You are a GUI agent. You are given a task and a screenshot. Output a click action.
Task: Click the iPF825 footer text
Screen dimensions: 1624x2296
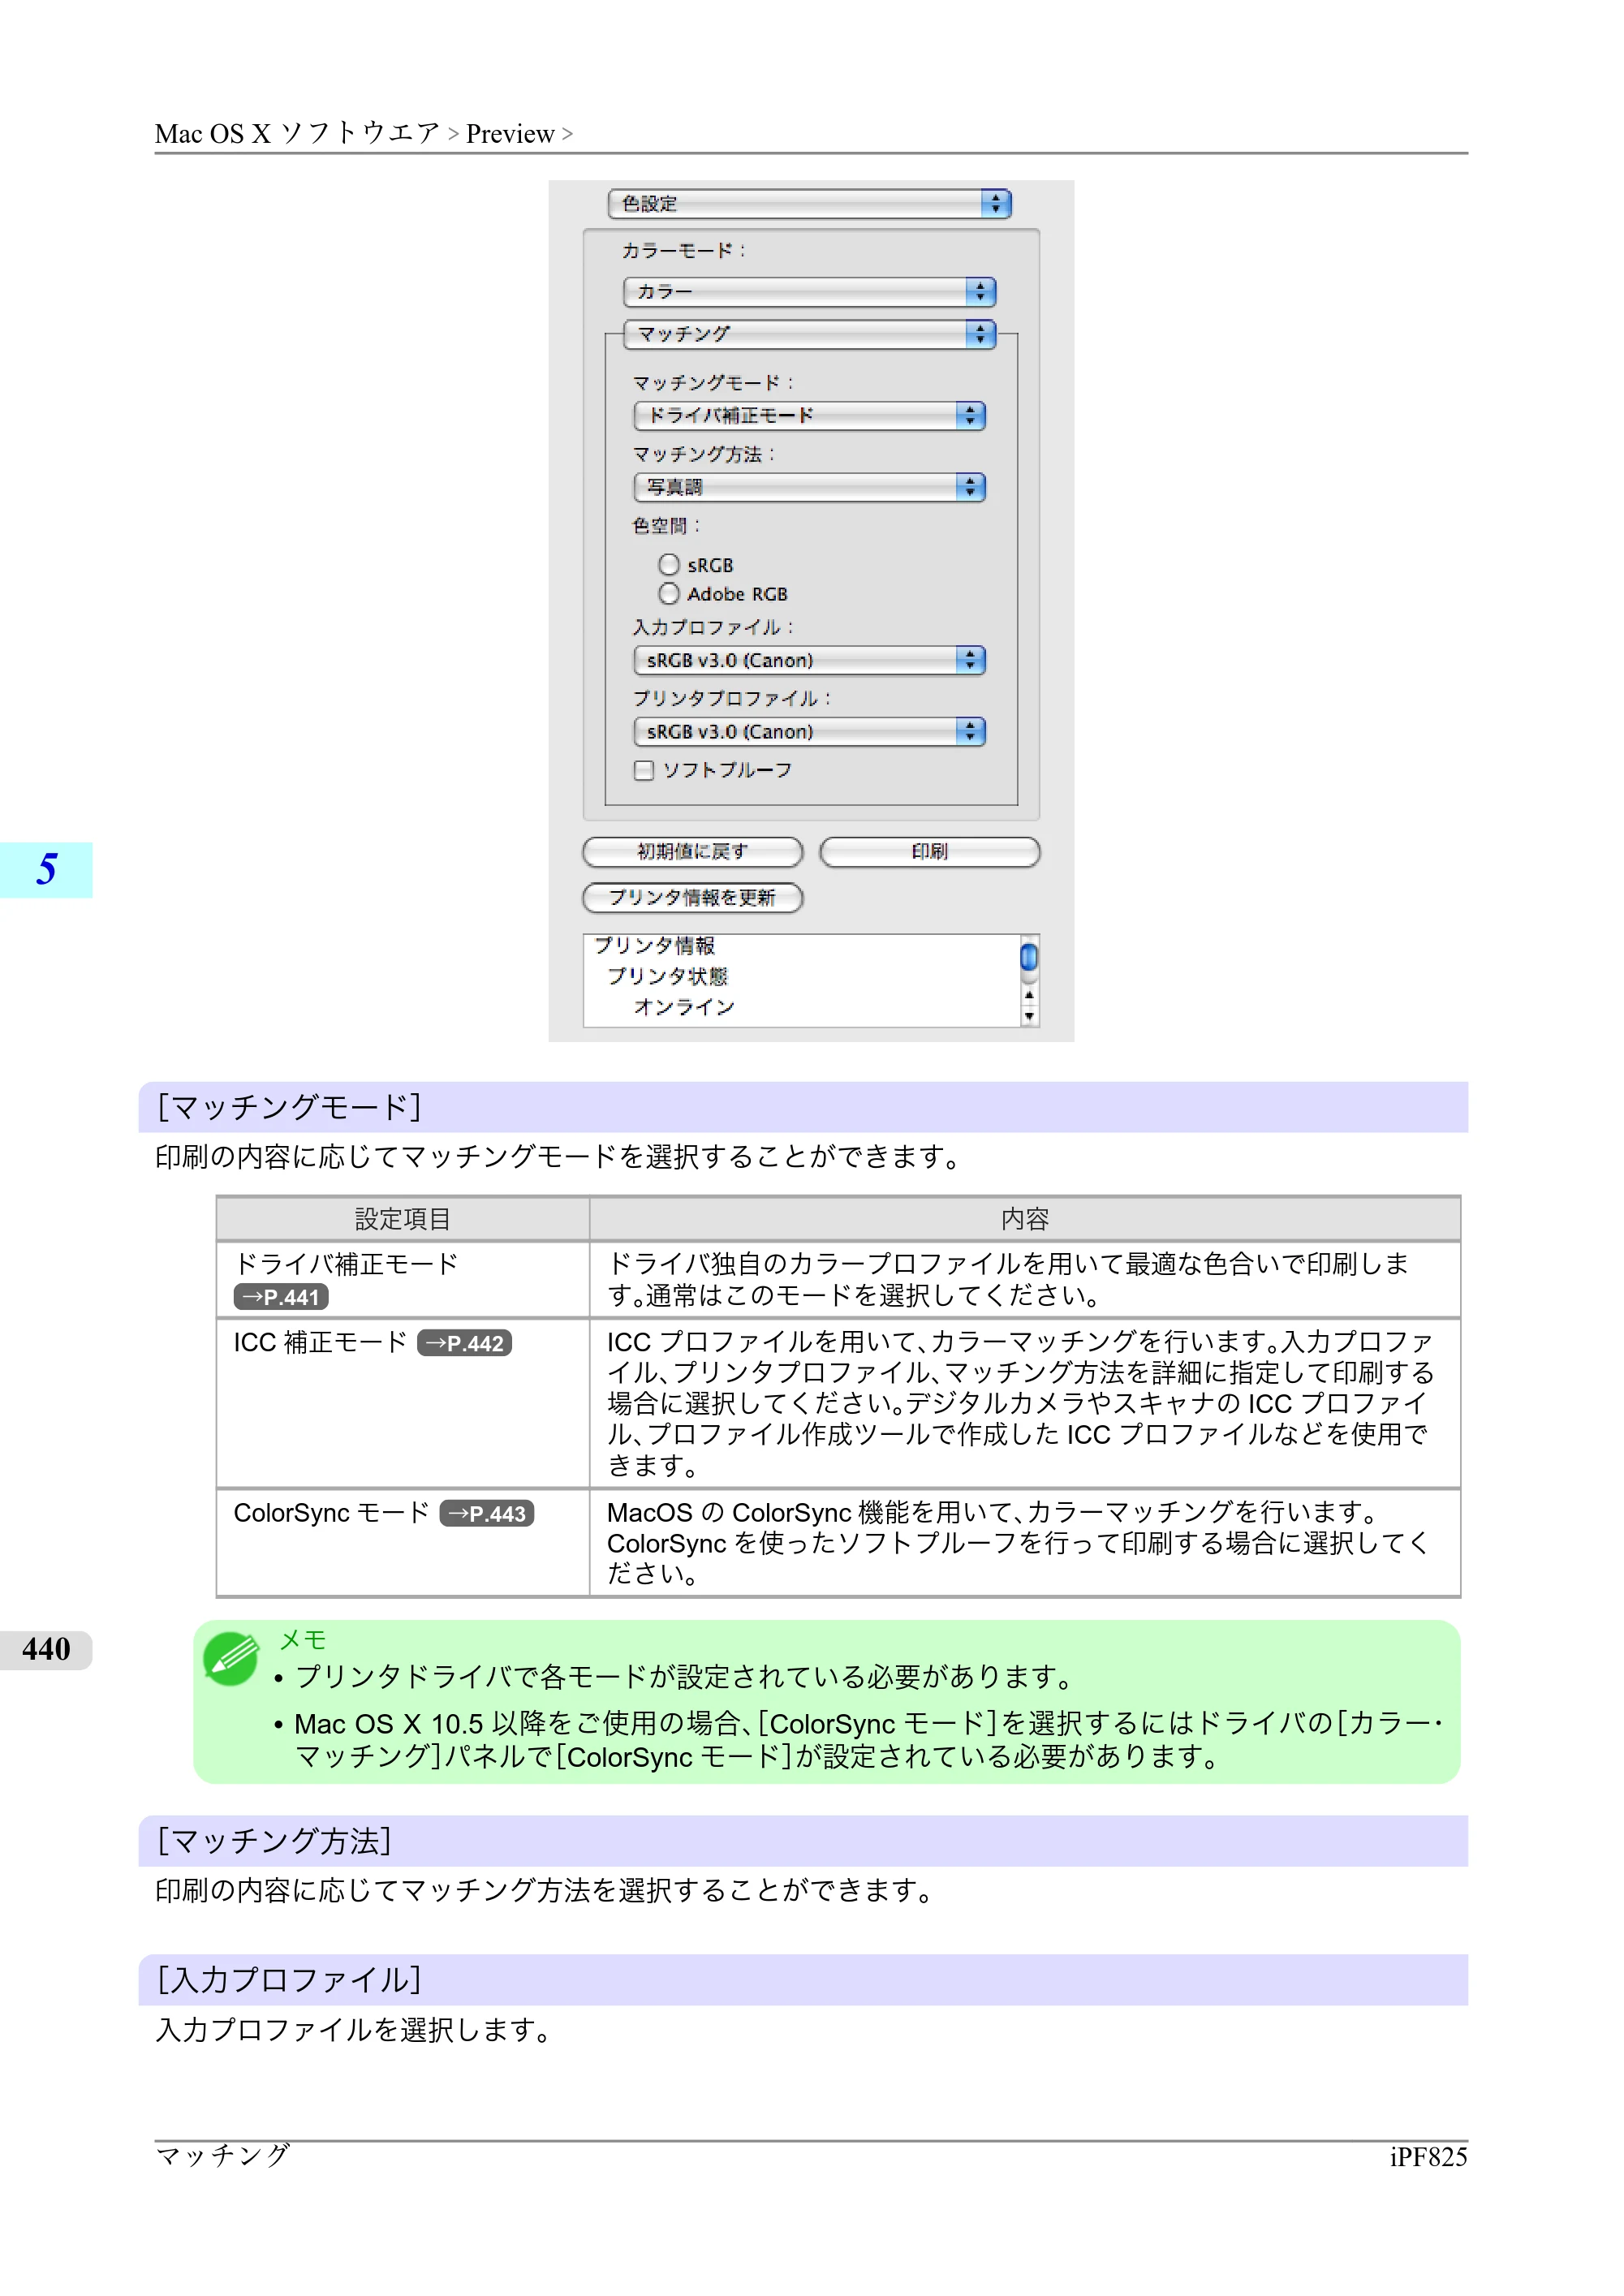coord(1428,2157)
